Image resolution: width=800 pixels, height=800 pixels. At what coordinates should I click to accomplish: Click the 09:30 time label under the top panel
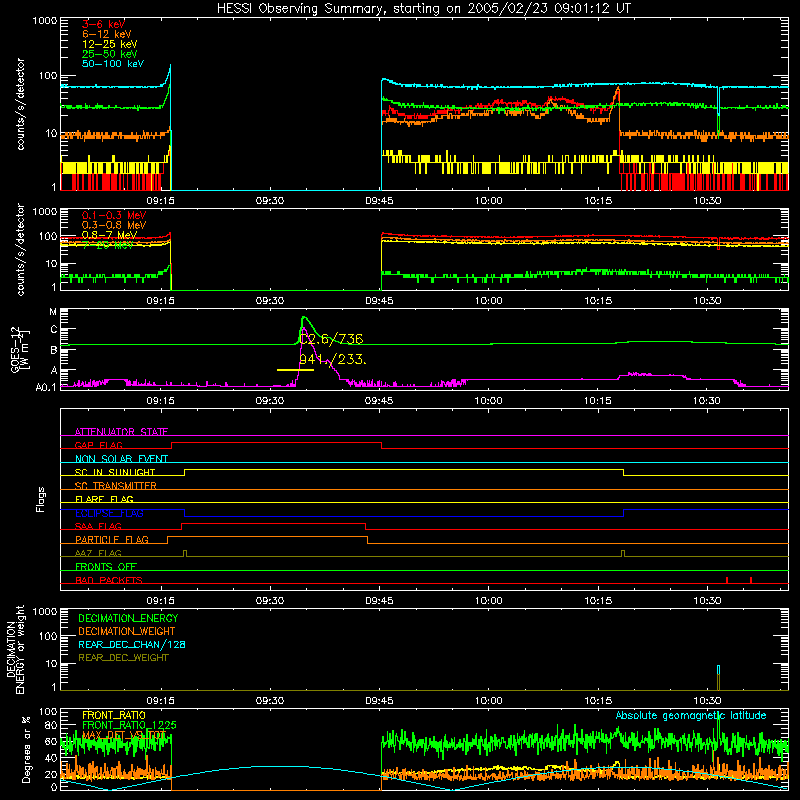[x=270, y=201]
